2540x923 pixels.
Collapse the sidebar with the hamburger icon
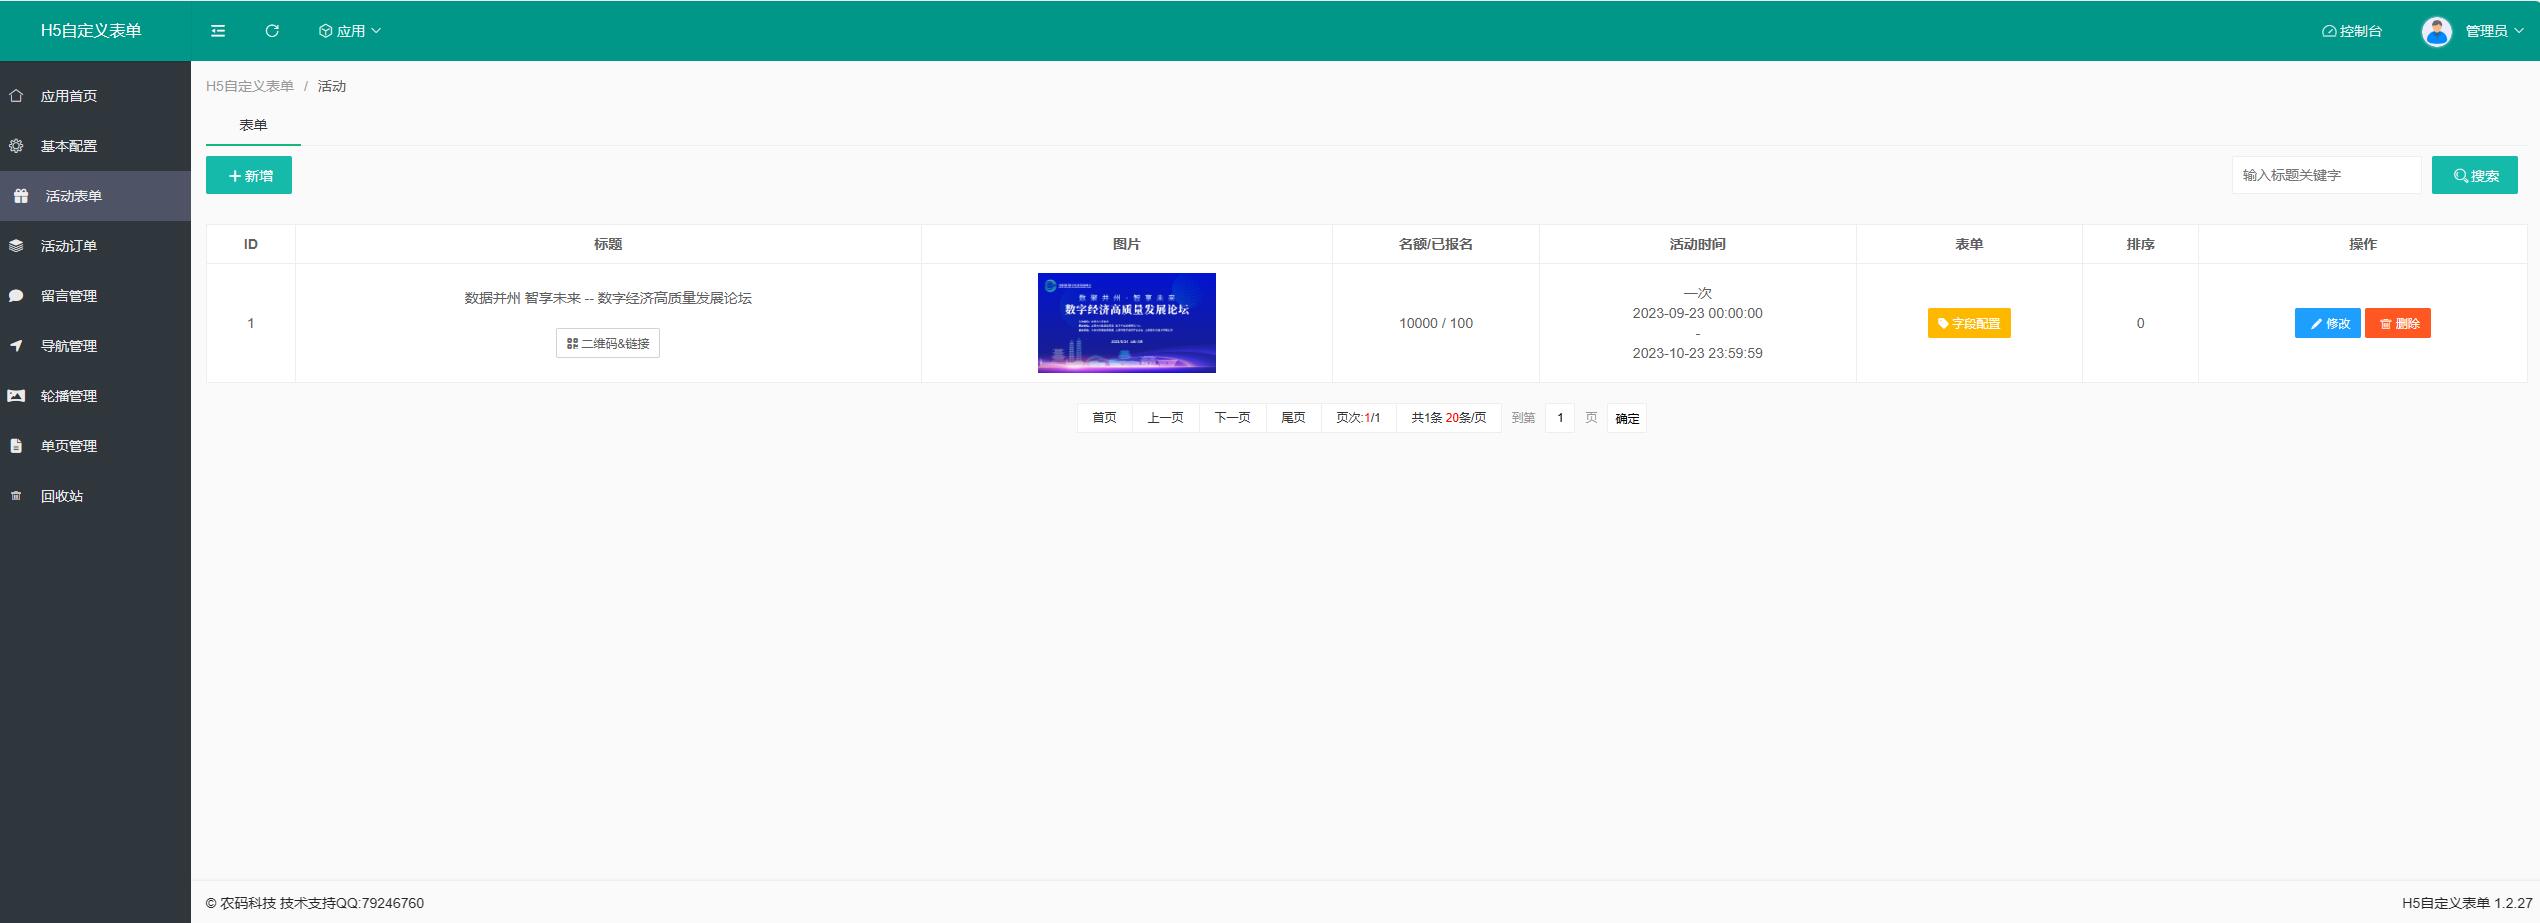coord(217,31)
